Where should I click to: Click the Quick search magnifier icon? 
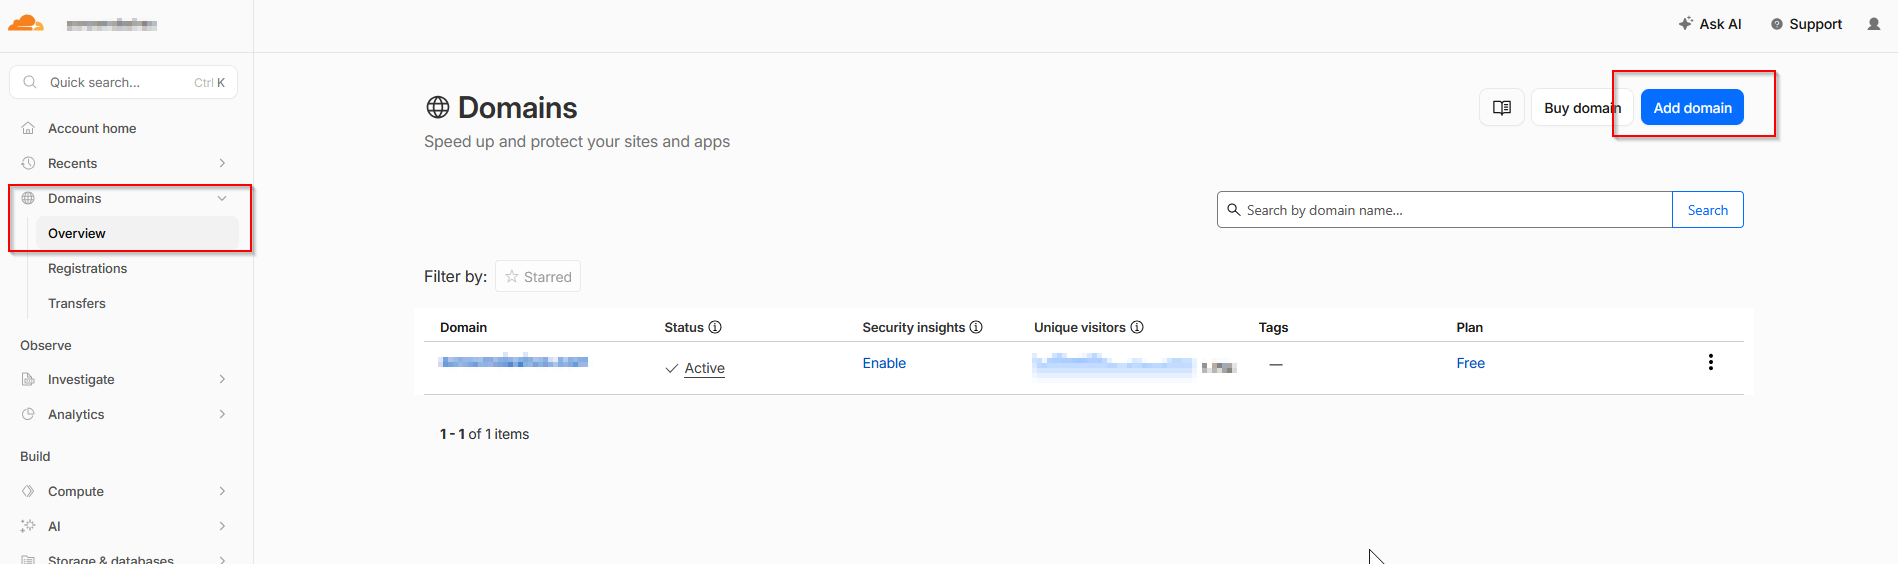click(x=30, y=82)
